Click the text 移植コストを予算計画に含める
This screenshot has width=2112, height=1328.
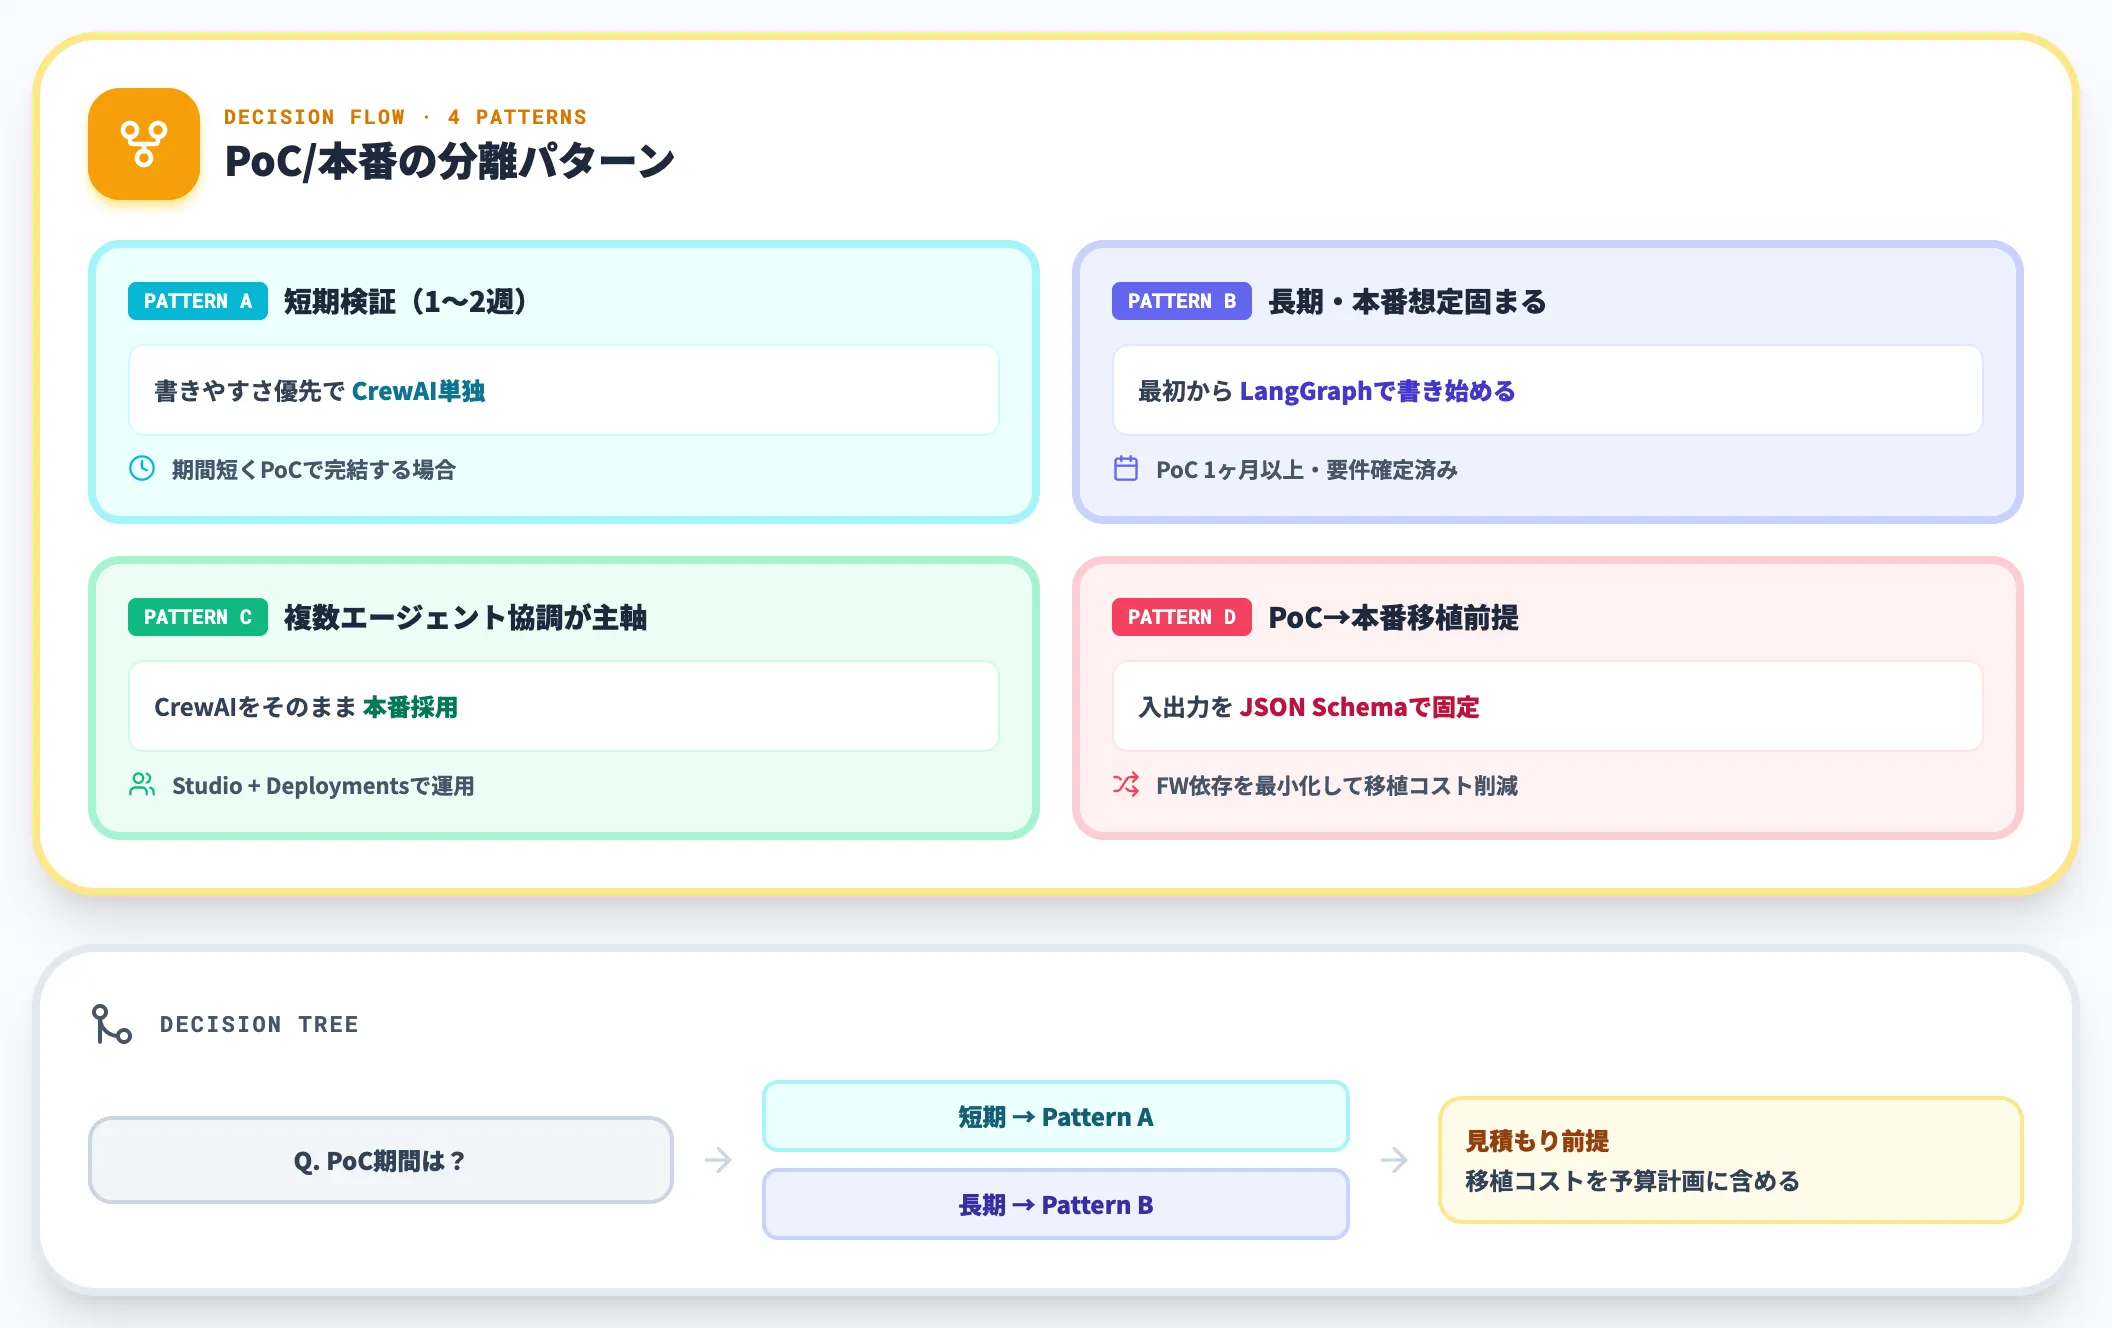pos(1632,1181)
